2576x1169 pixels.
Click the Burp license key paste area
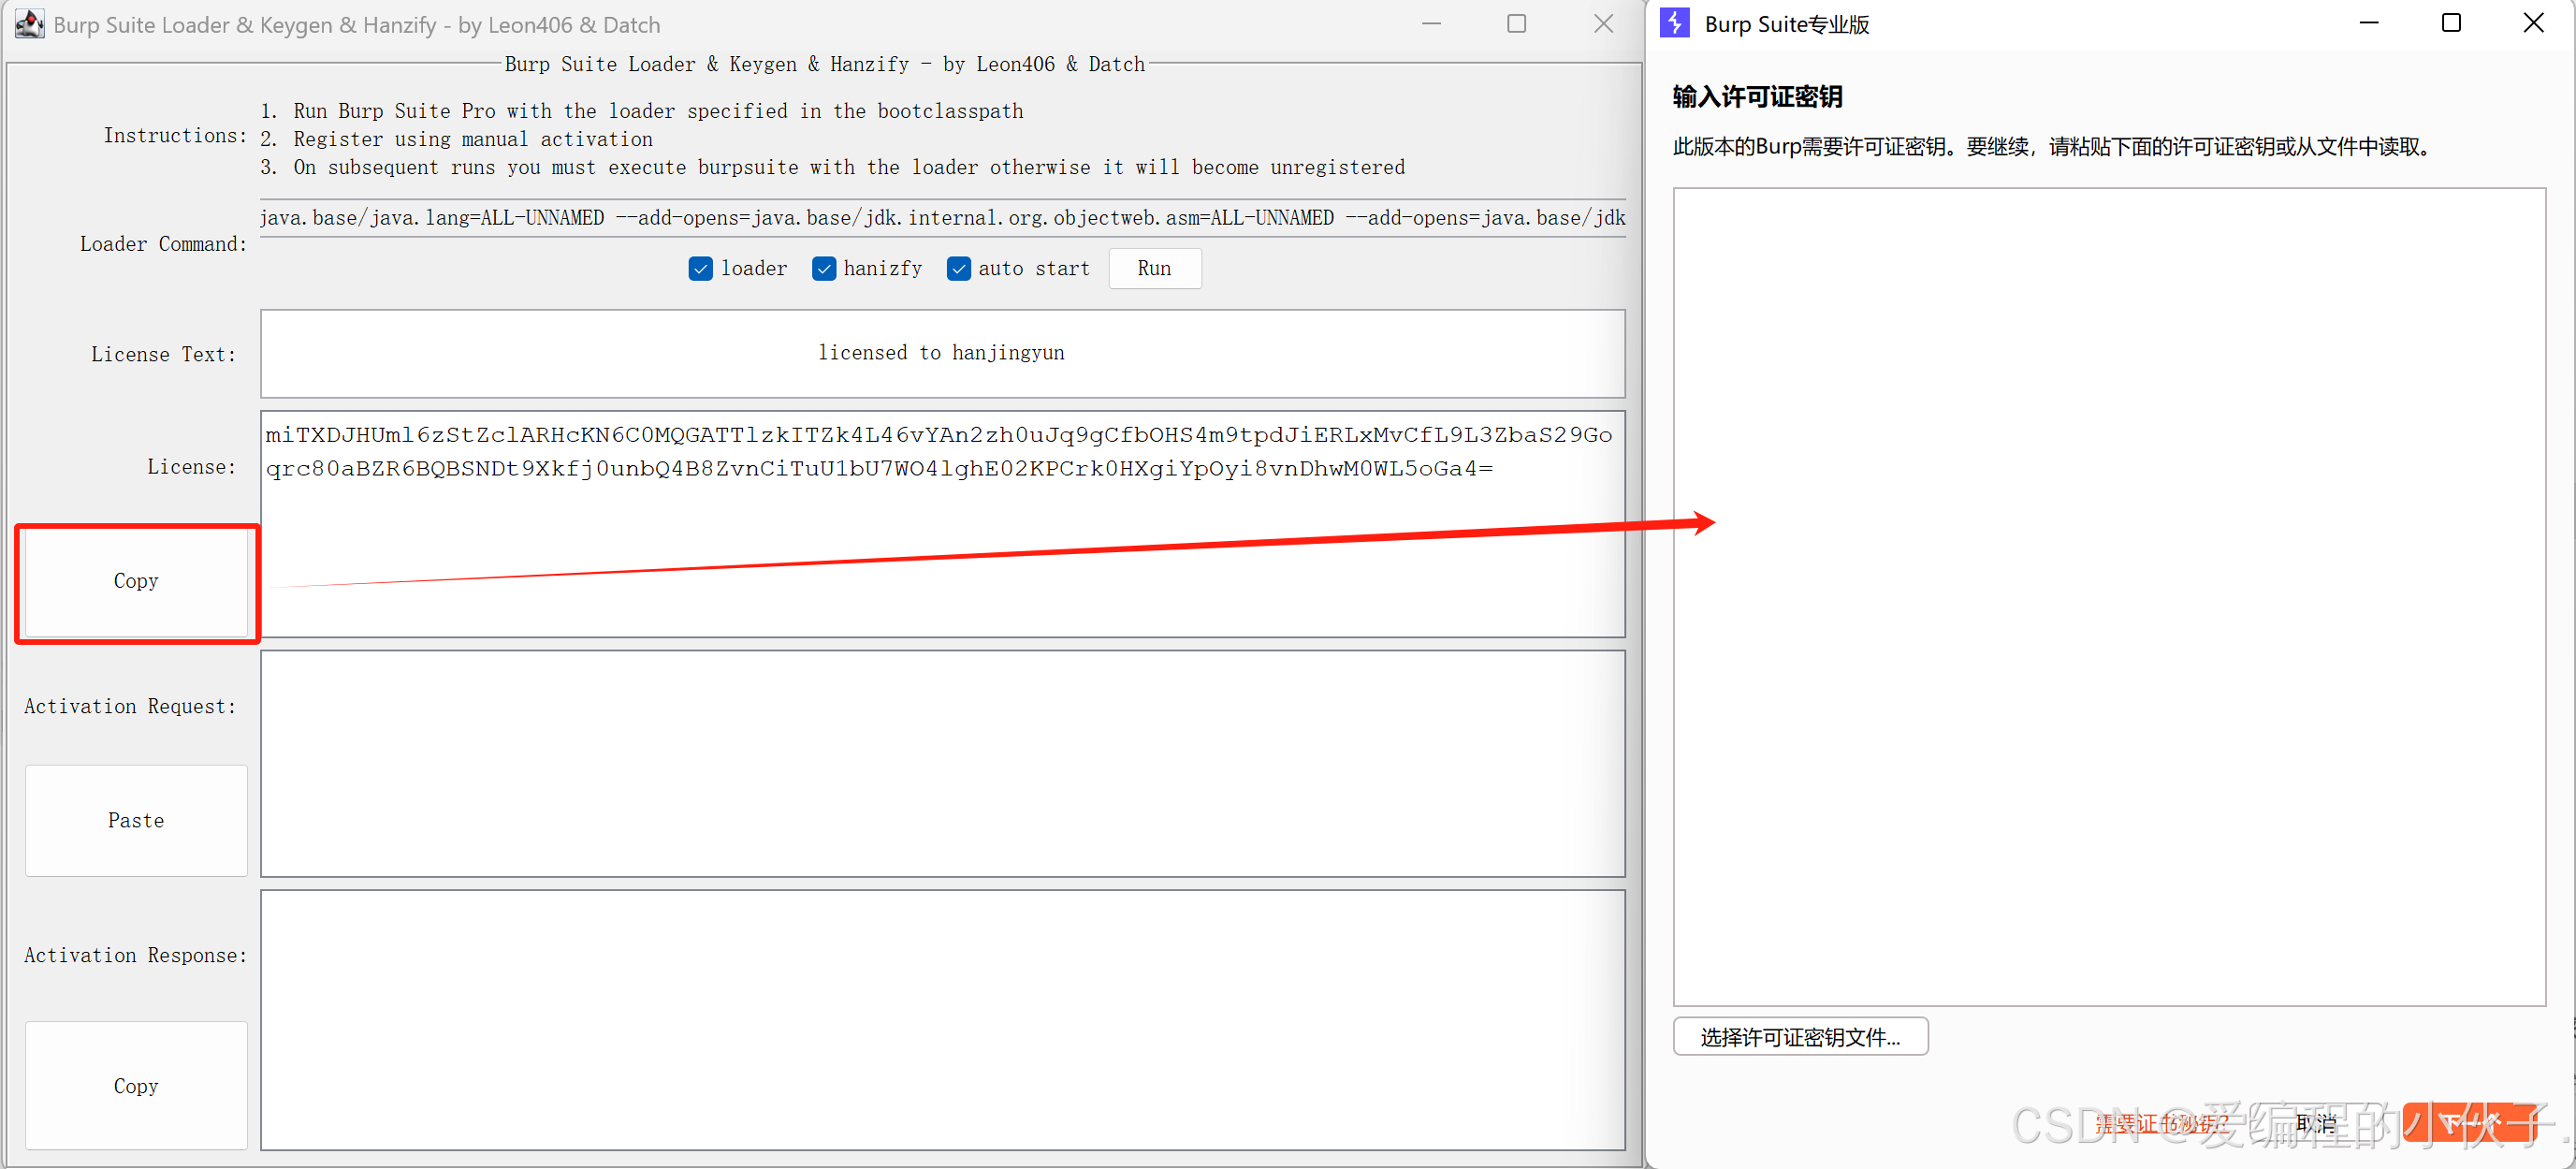[2108, 596]
